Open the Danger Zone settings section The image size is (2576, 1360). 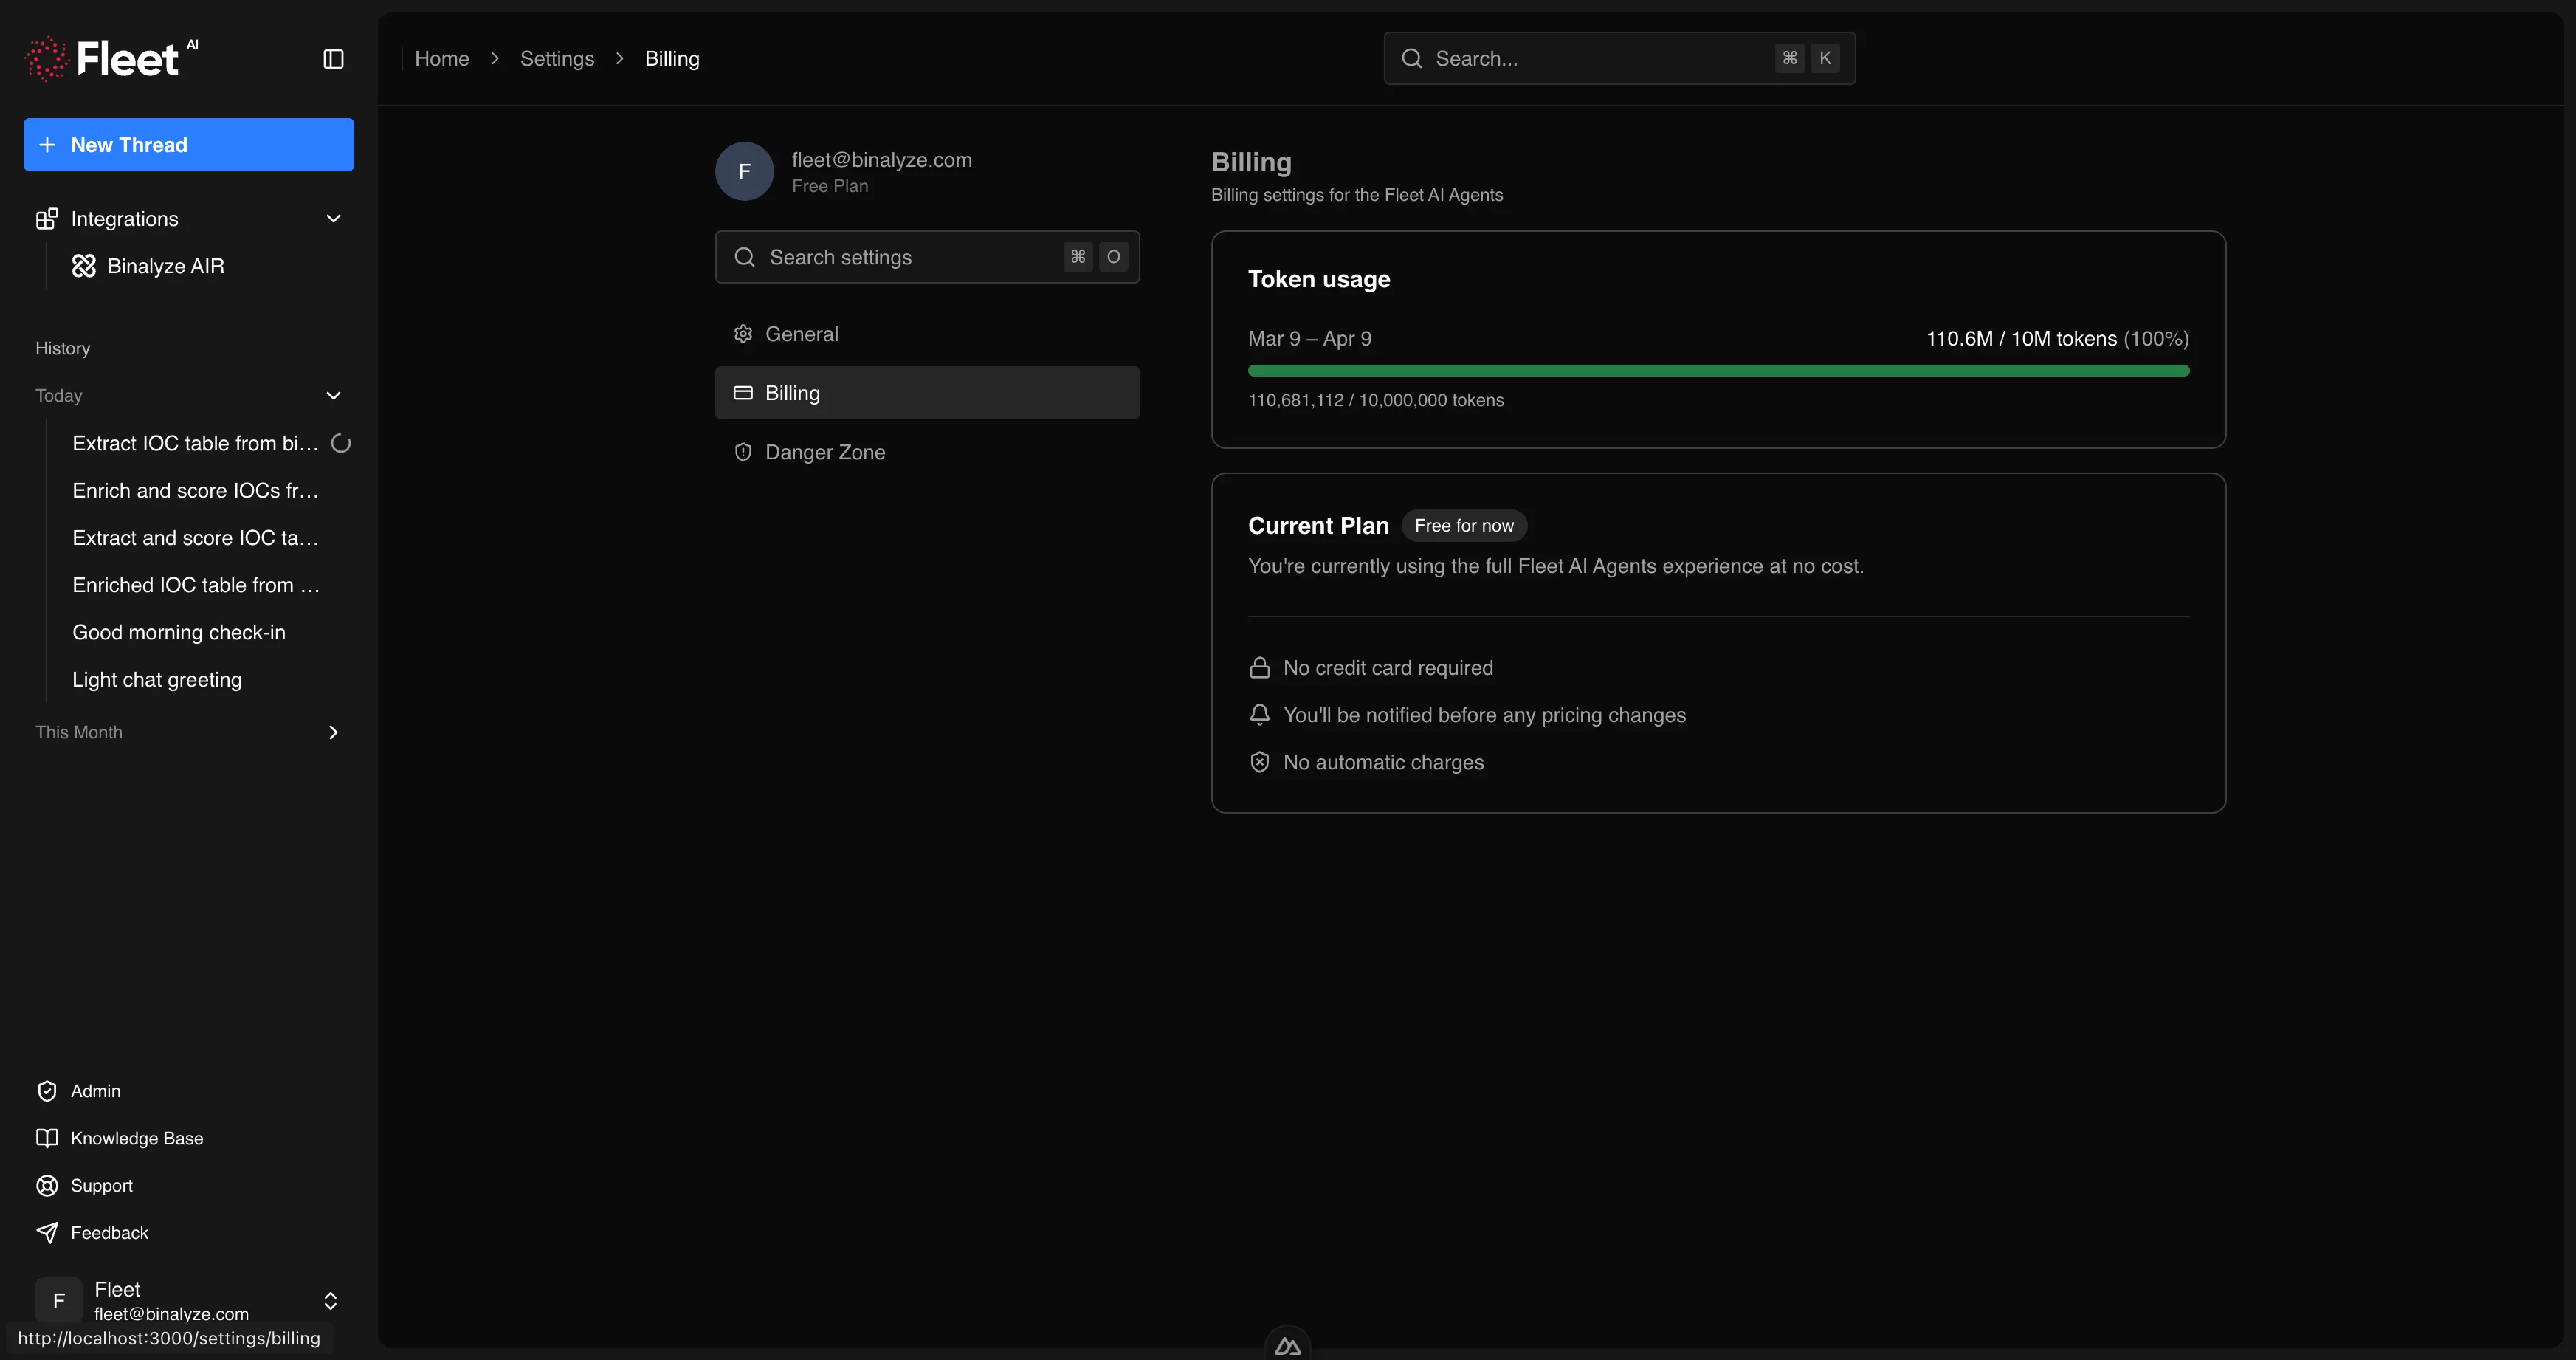click(x=825, y=451)
